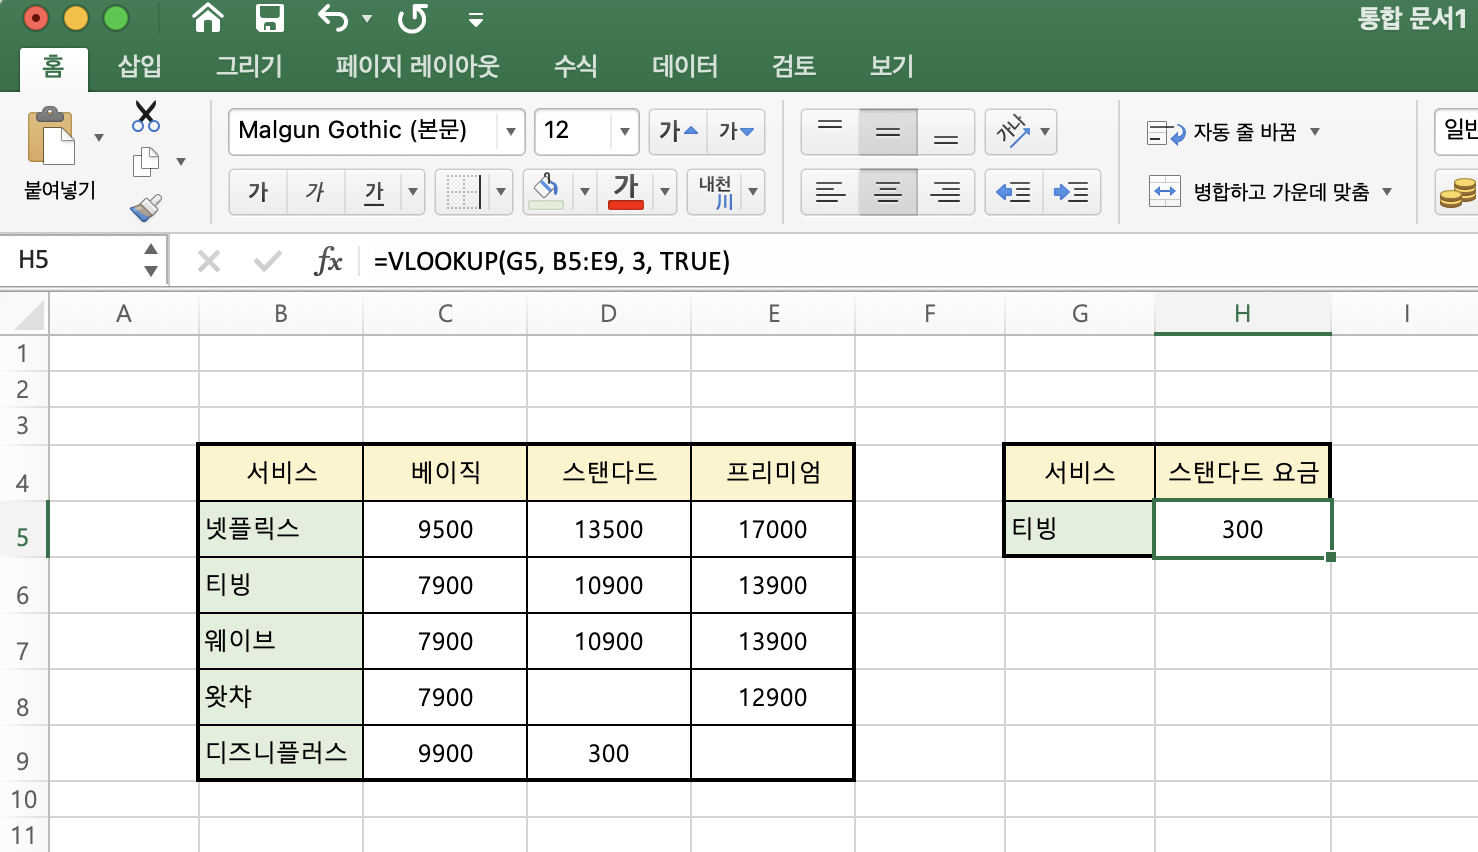Select cell with 왓챠
Image resolution: width=1478 pixels, height=852 pixels.
coord(281,697)
